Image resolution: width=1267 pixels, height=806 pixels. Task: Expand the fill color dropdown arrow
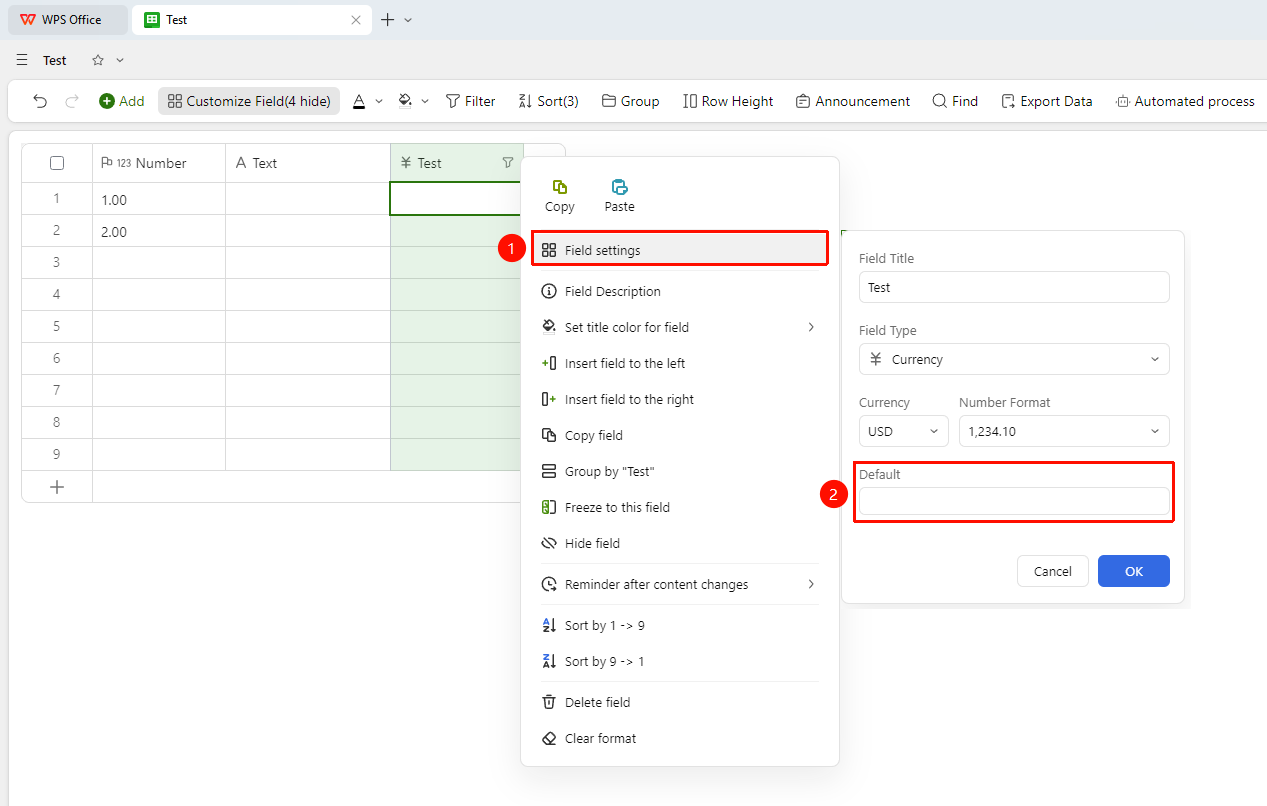point(425,101)
